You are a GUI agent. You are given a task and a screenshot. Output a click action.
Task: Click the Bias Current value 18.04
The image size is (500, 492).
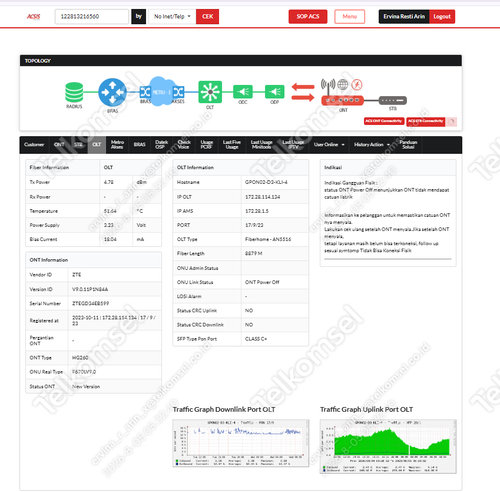(x=110, y=239)
